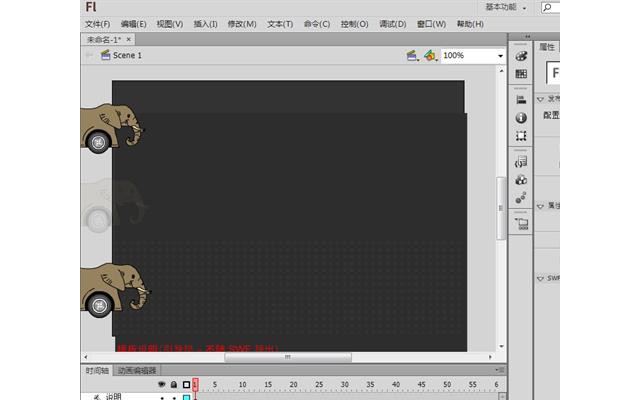Open the timeline panel options menu
This screenshot has width=640, height=400.
tap(500, 370)
